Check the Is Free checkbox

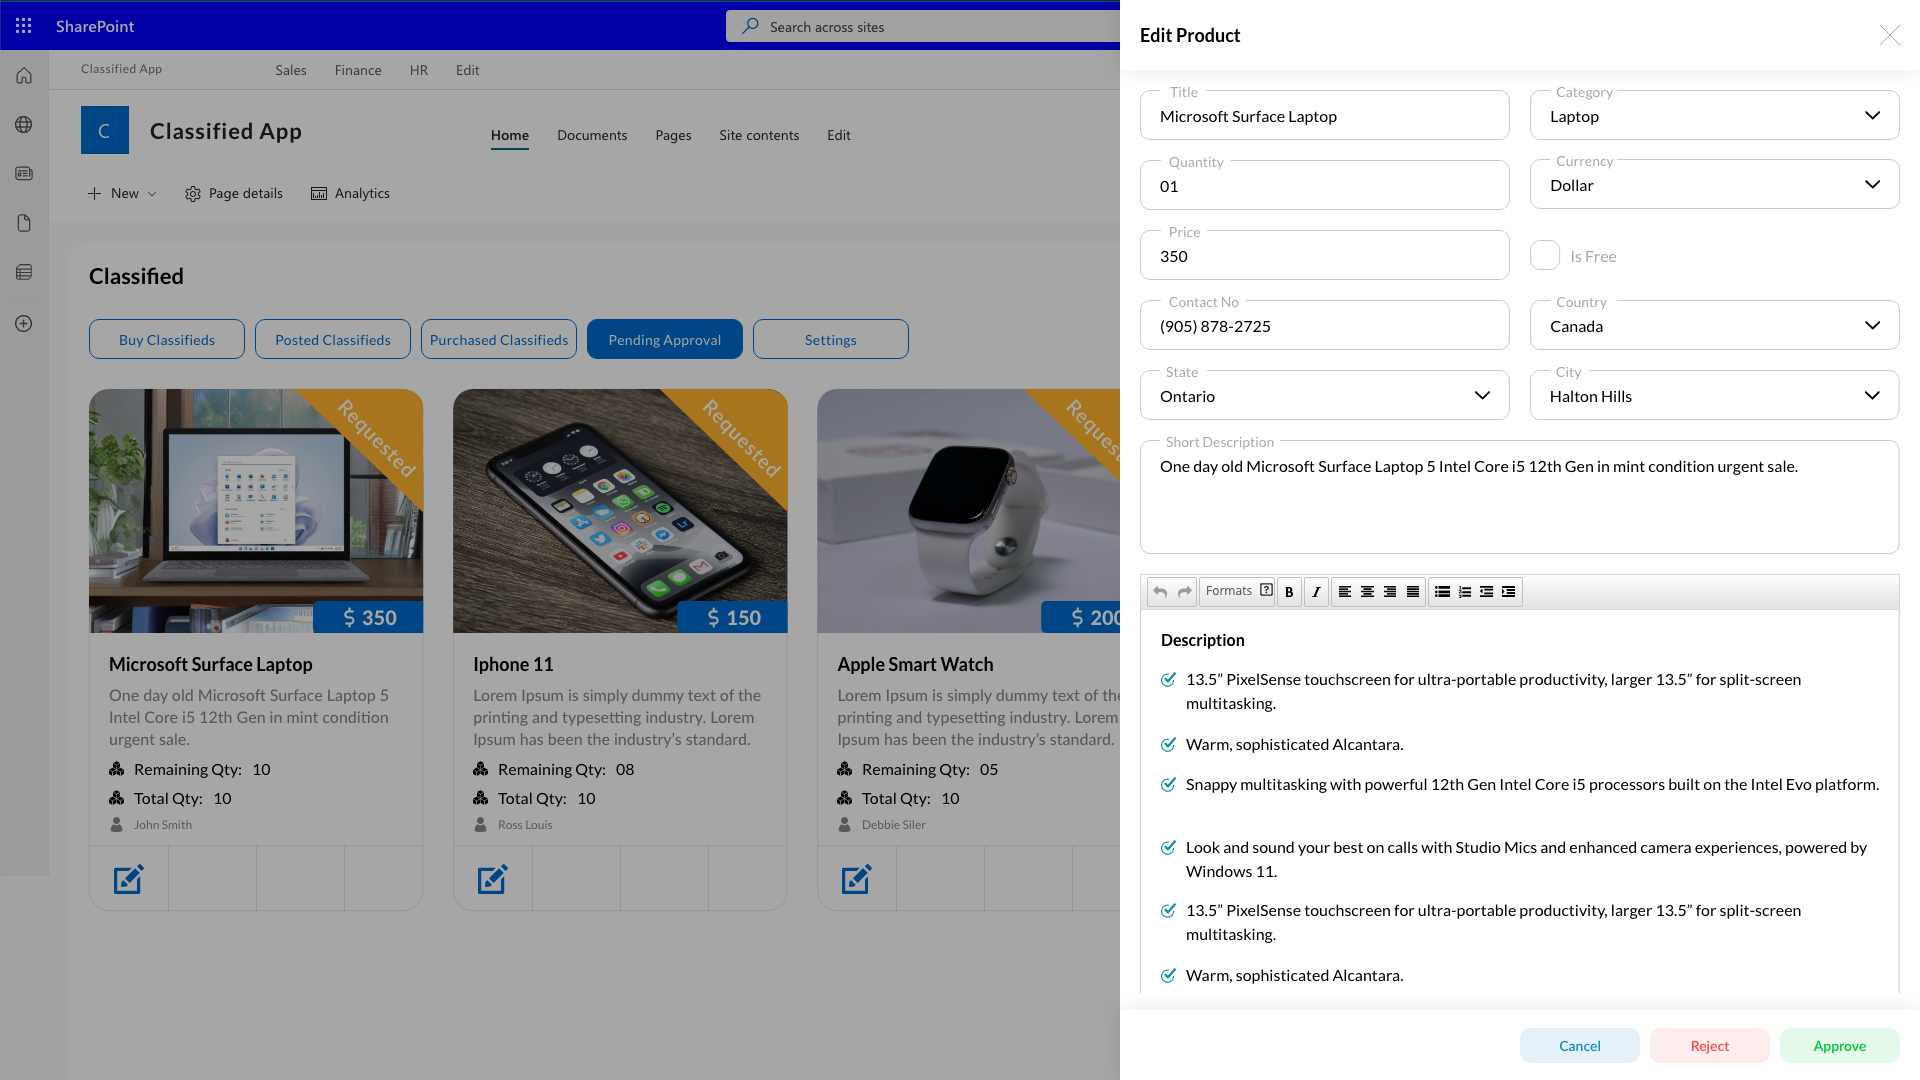(1545, 255)
